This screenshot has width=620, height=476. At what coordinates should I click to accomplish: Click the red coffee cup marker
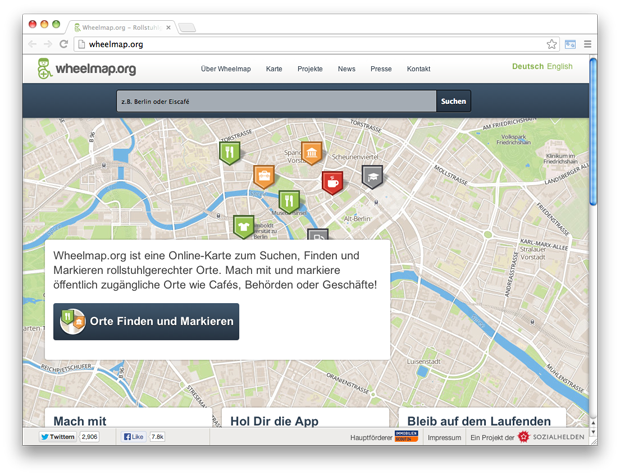tap(333, 183)
